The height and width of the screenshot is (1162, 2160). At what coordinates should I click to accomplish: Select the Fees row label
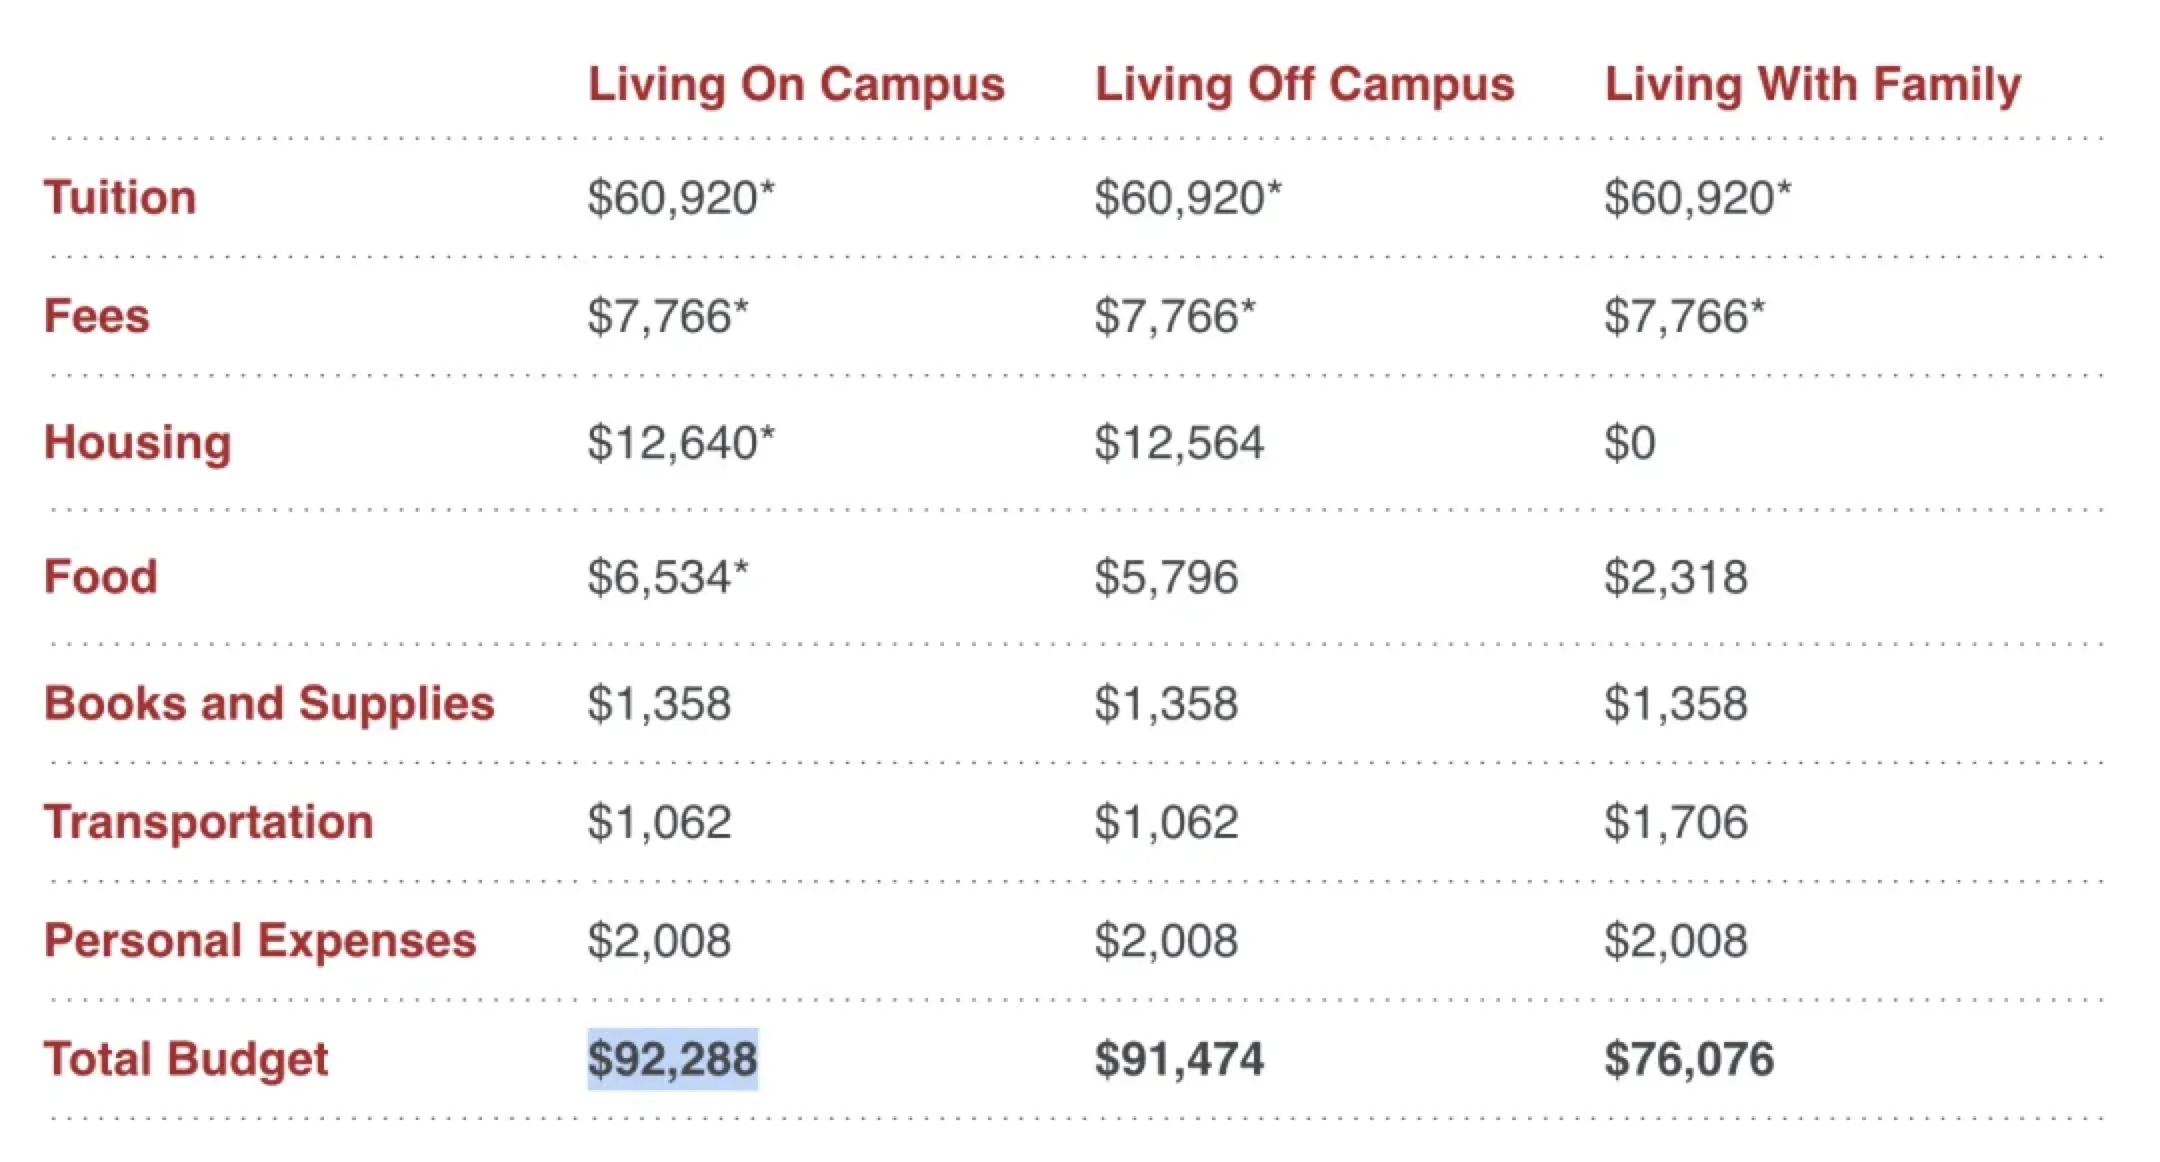97,316
